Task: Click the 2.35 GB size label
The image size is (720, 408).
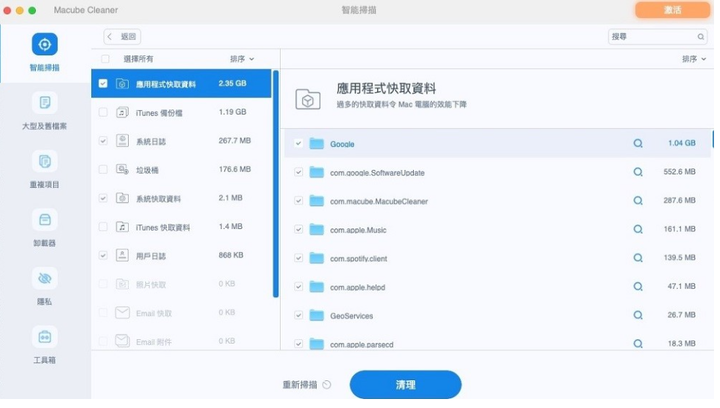Action: 232,84
